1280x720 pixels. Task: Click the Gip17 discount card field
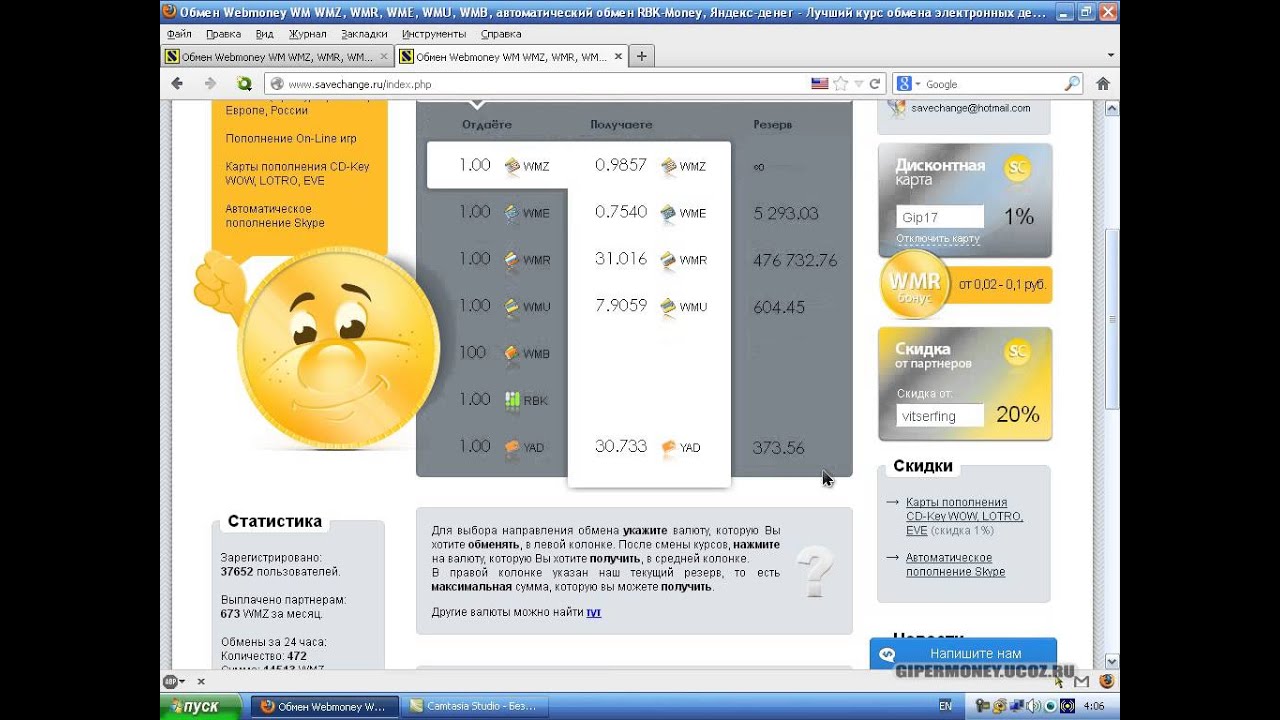pyautogui.click(x=940, y=217)
